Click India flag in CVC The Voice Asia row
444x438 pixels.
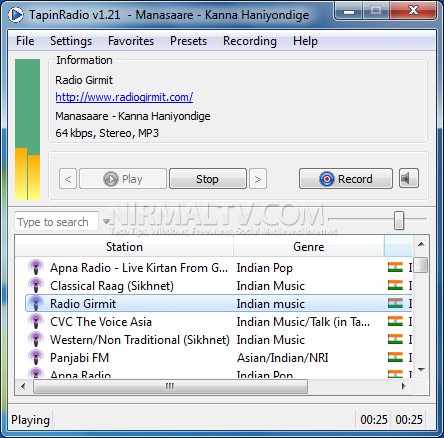395,321
